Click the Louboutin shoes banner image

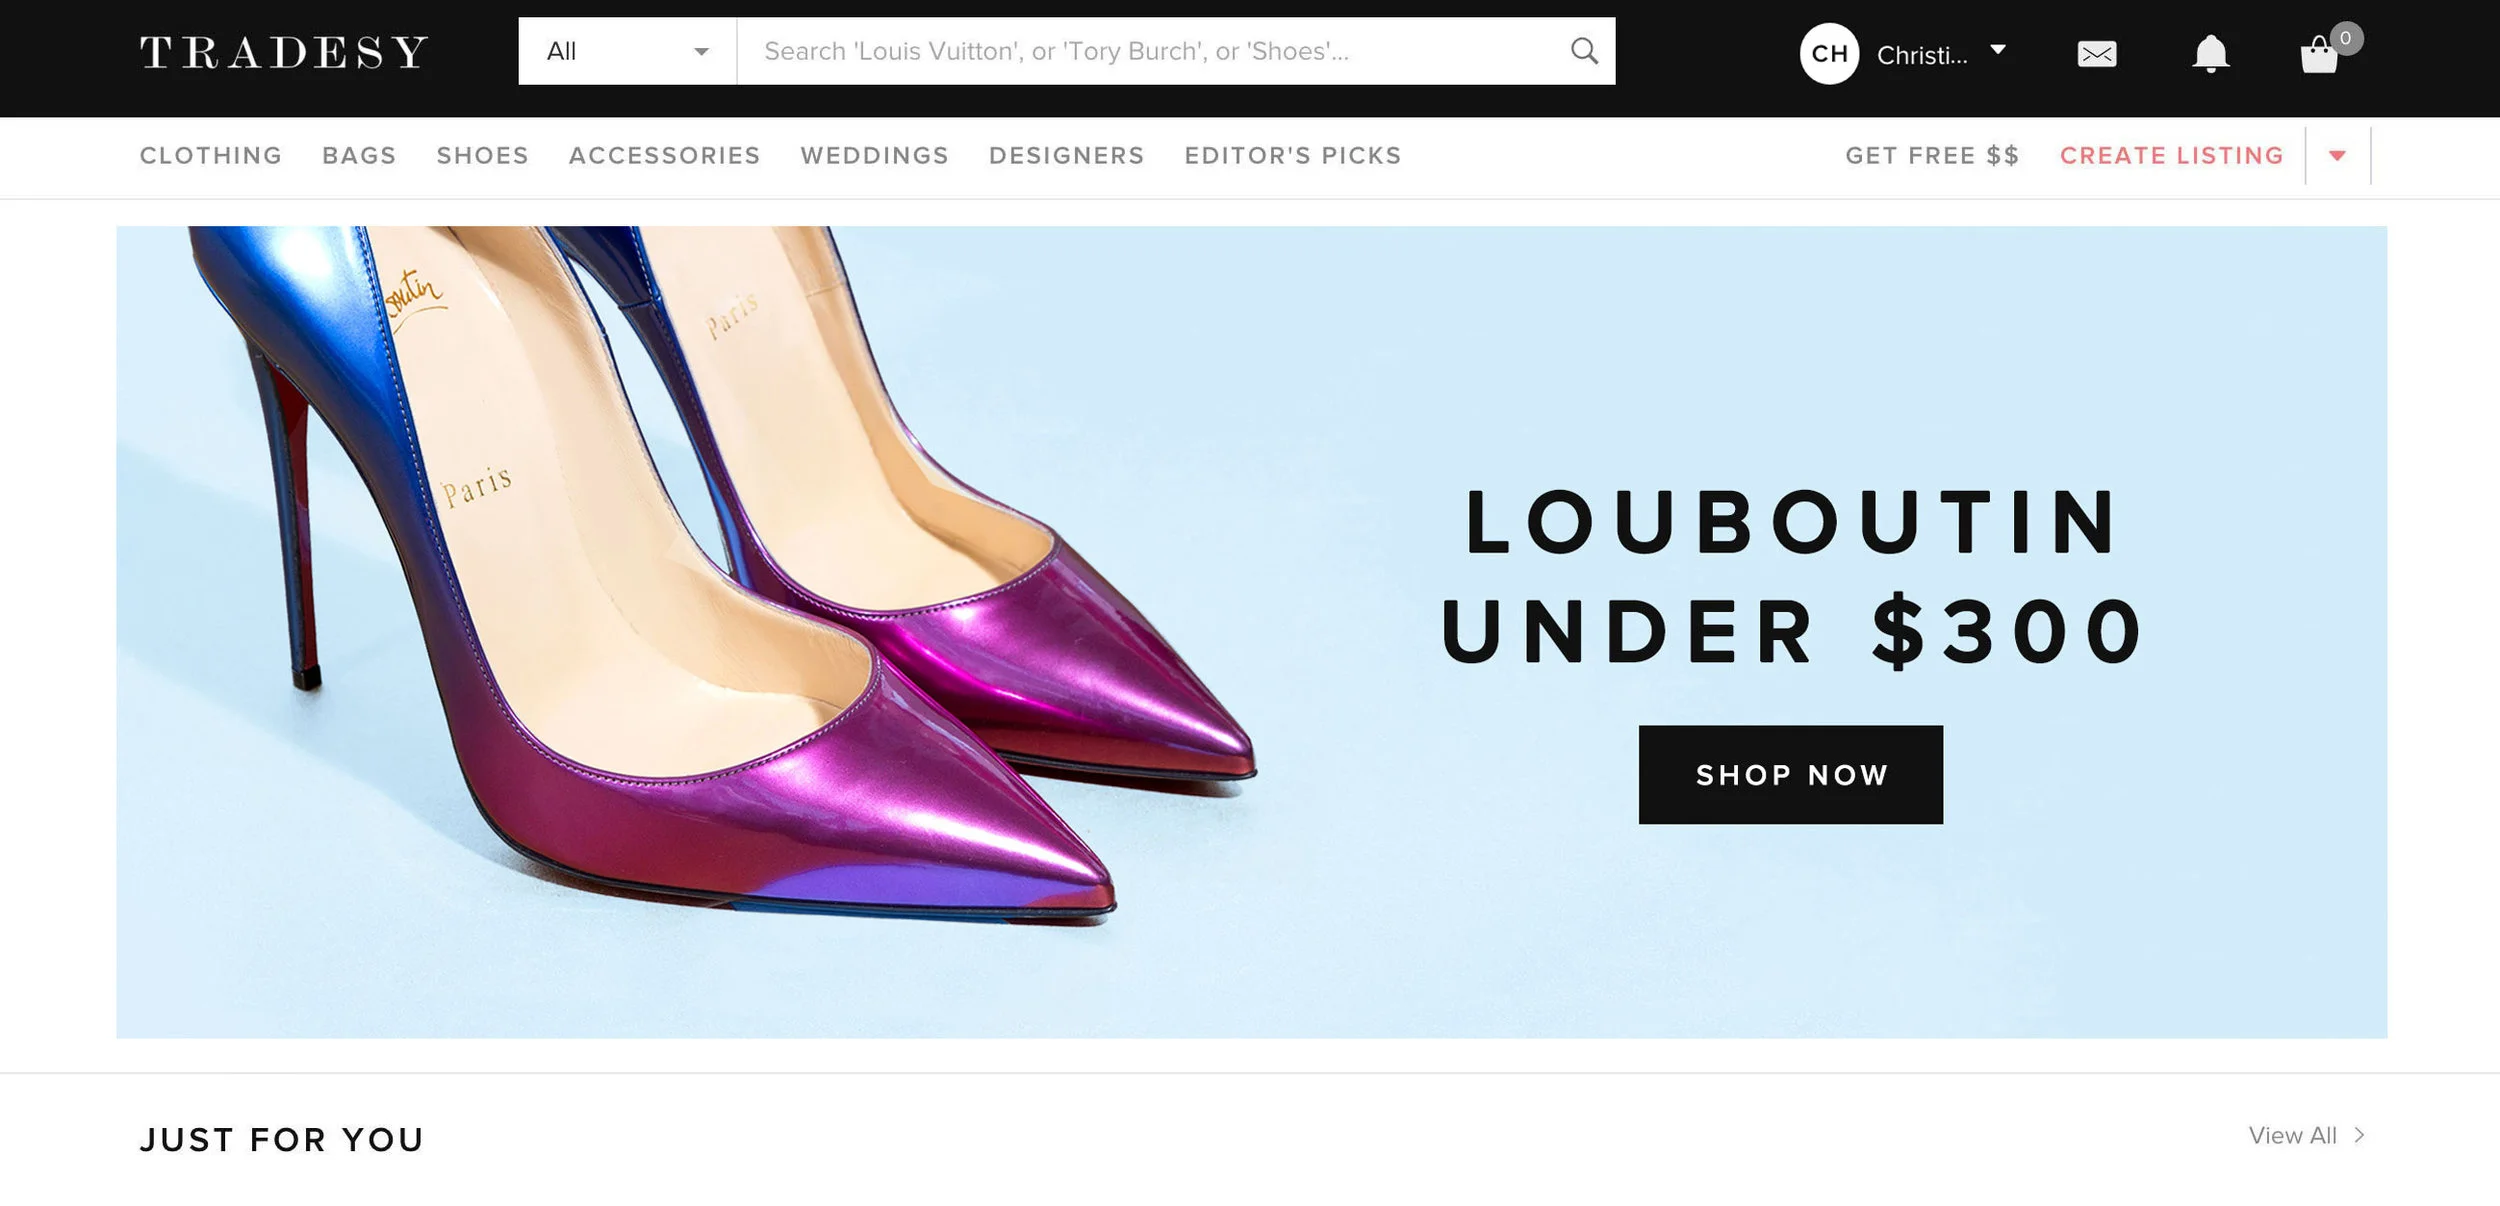(x=1251, y=632)
